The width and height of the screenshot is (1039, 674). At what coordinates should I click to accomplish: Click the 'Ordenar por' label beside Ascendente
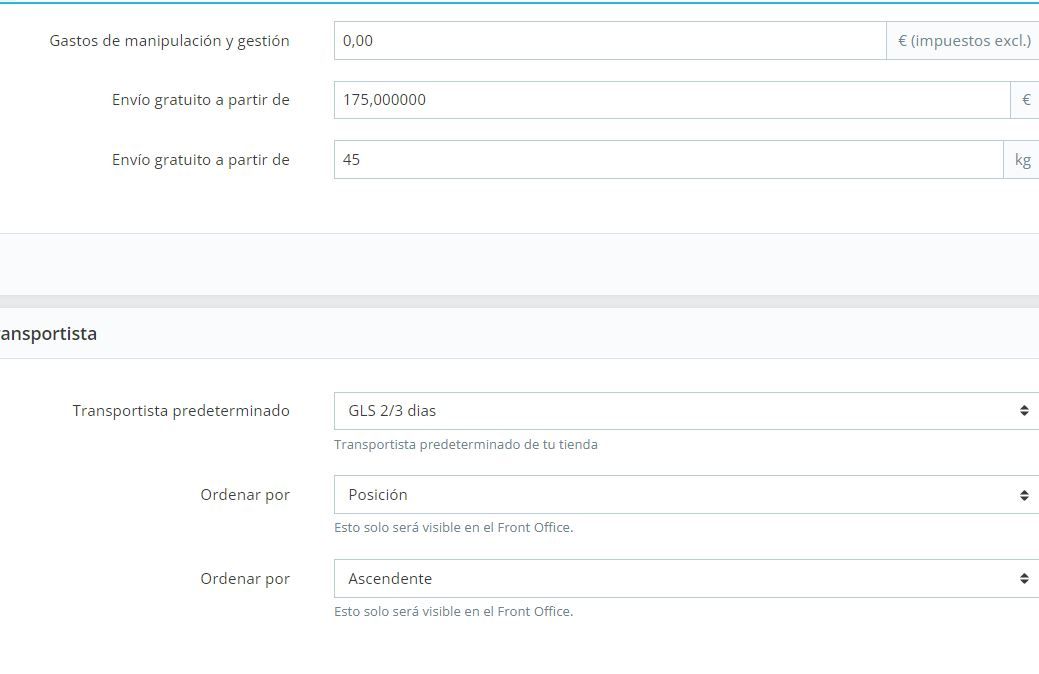click(x=245, y=579)
